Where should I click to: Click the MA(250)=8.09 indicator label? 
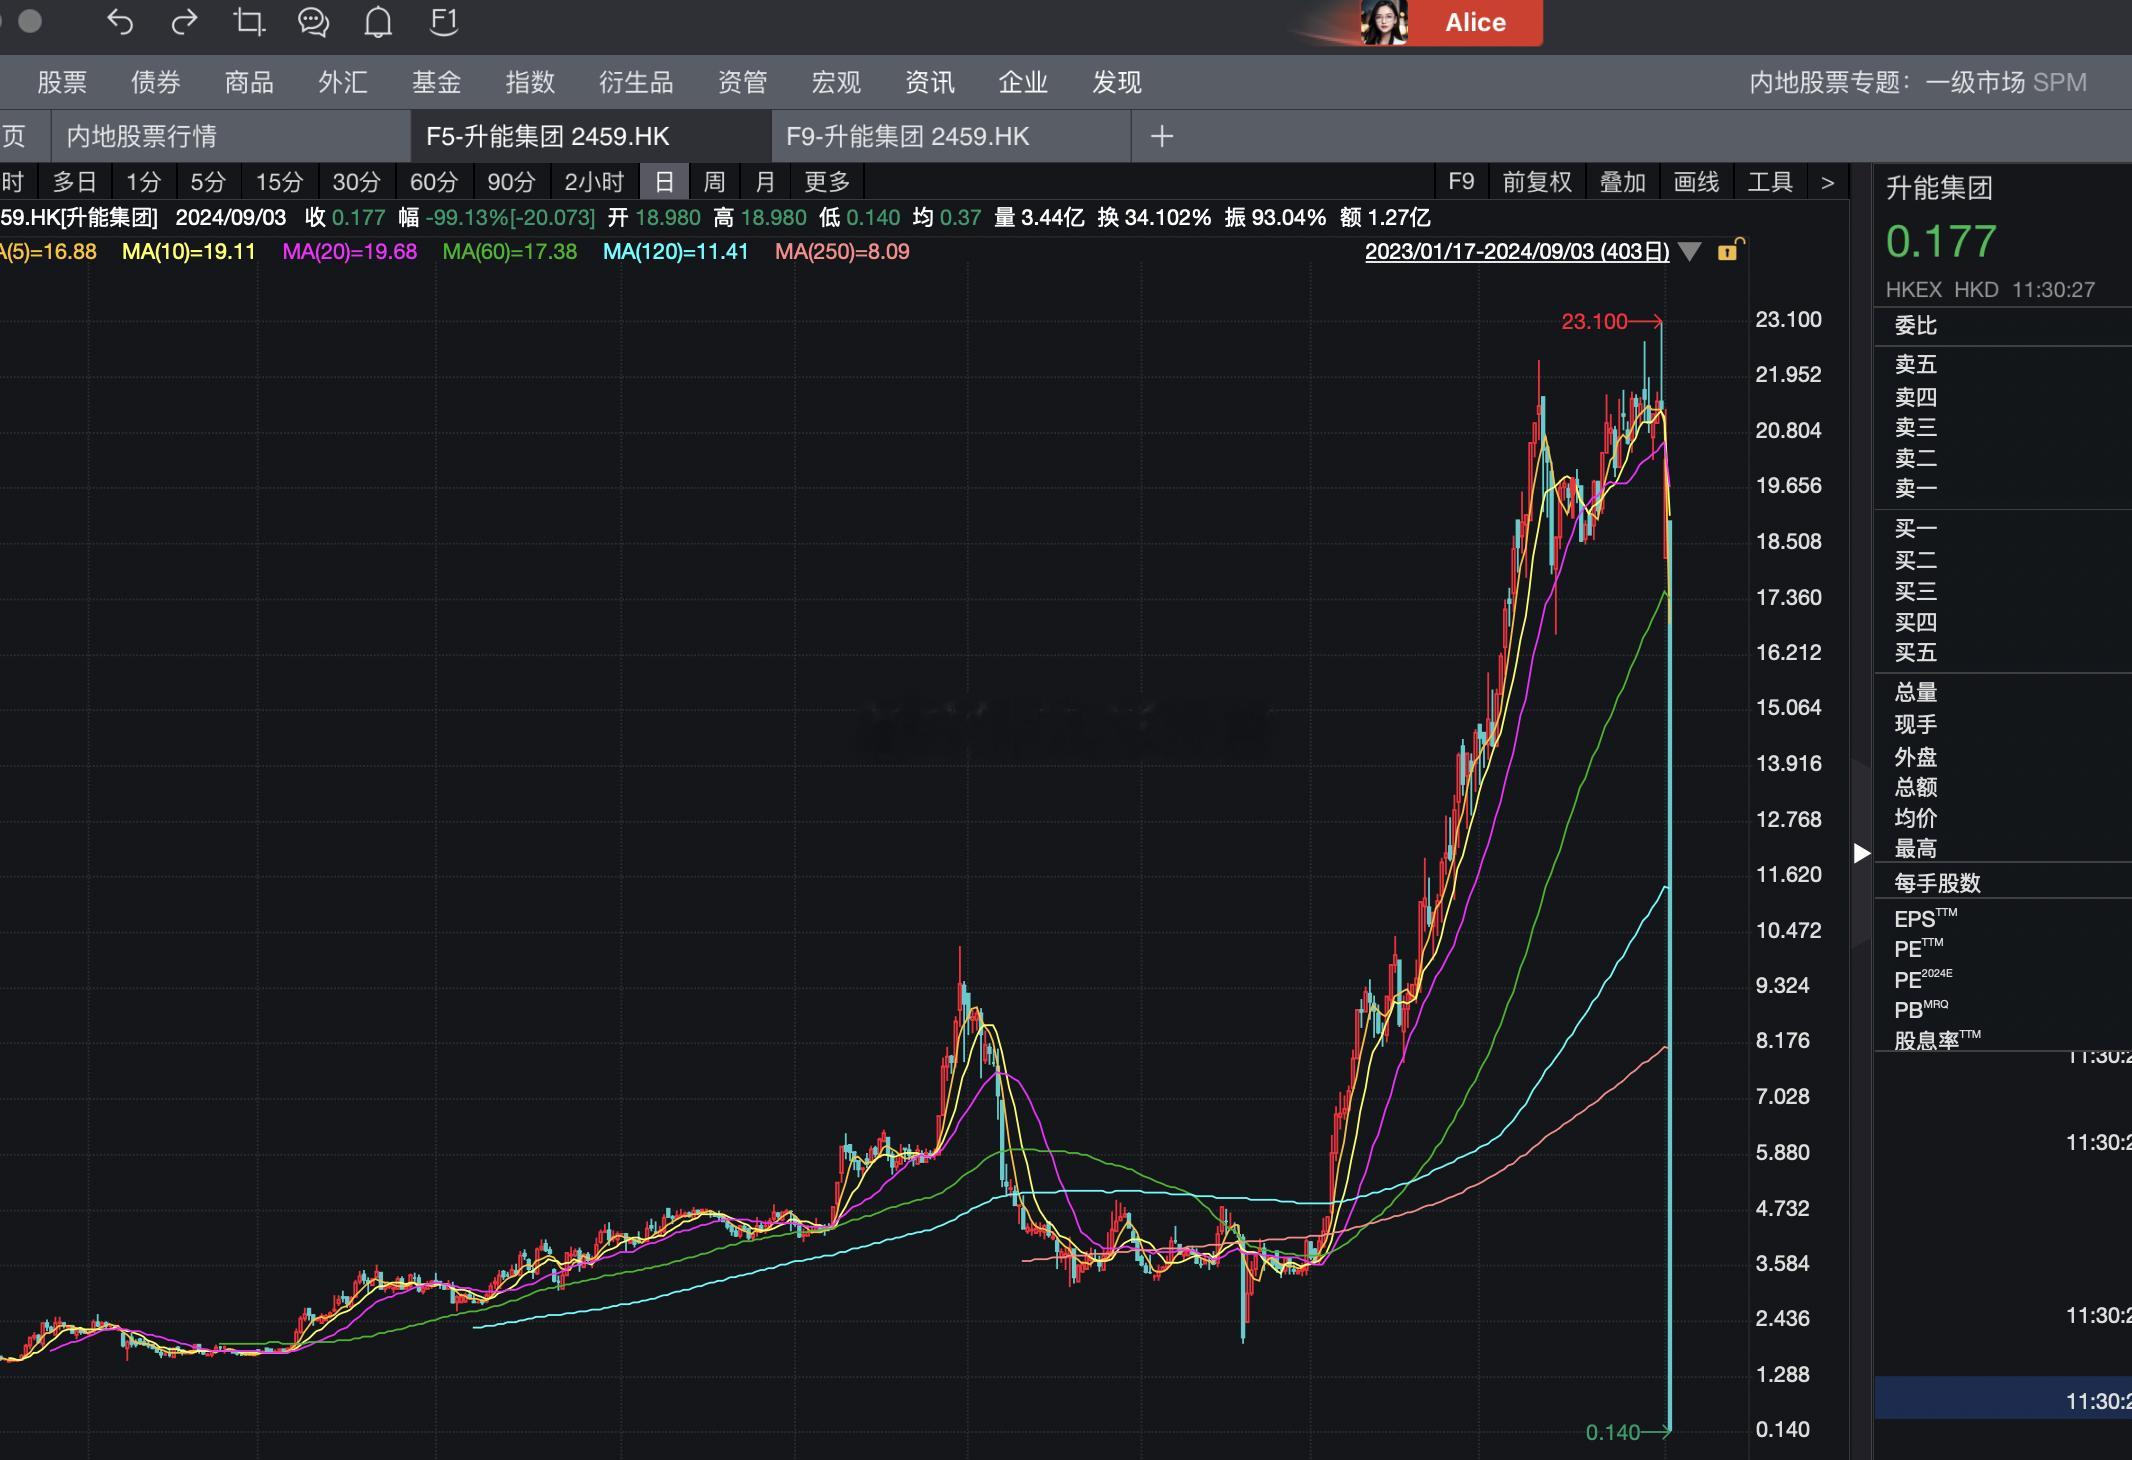pos(842,252)
